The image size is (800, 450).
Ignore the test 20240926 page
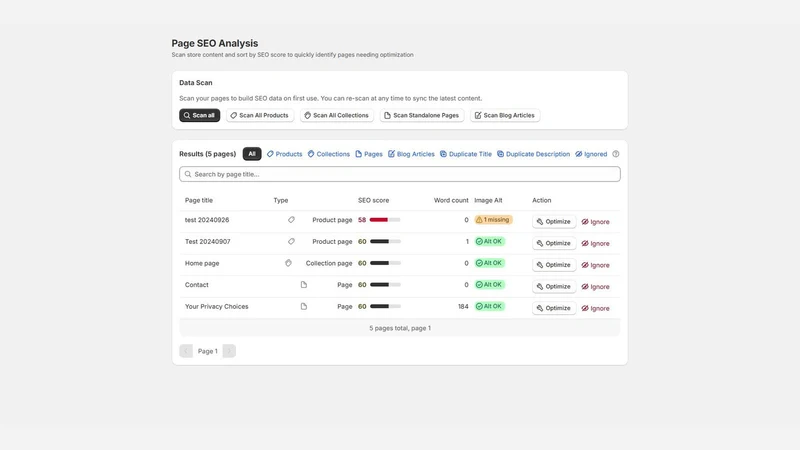coord(595,222)
